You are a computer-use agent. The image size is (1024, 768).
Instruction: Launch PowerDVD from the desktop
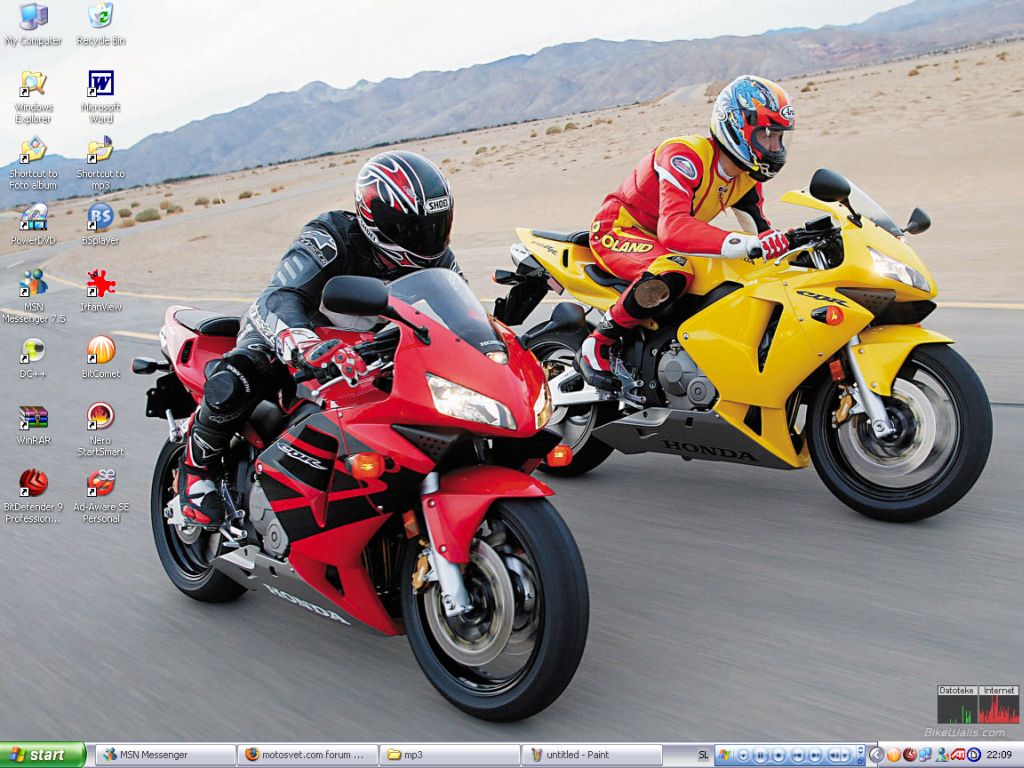(x=33, y=224)
